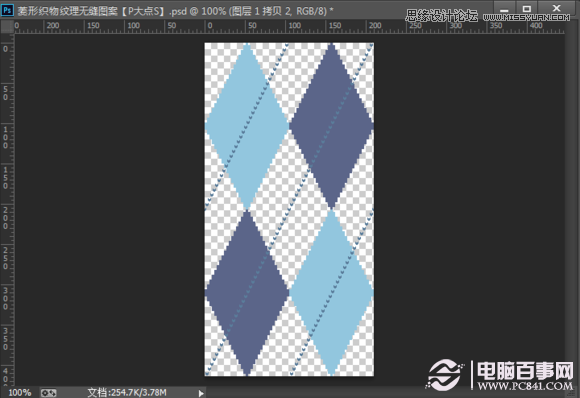Click the document title 菱形织物纹理无缝图案 in the title bar

point(67,11)
